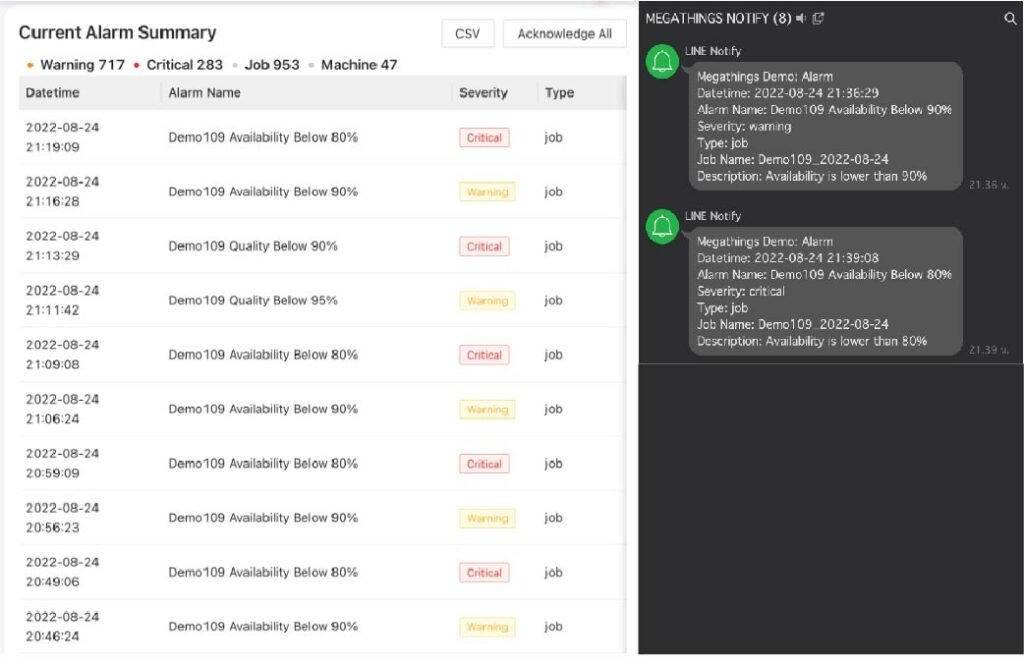Click the Warning badge in the 21:11:42 row
The width and height of the screenshot is (1024, 661).
tap(487, 300)
